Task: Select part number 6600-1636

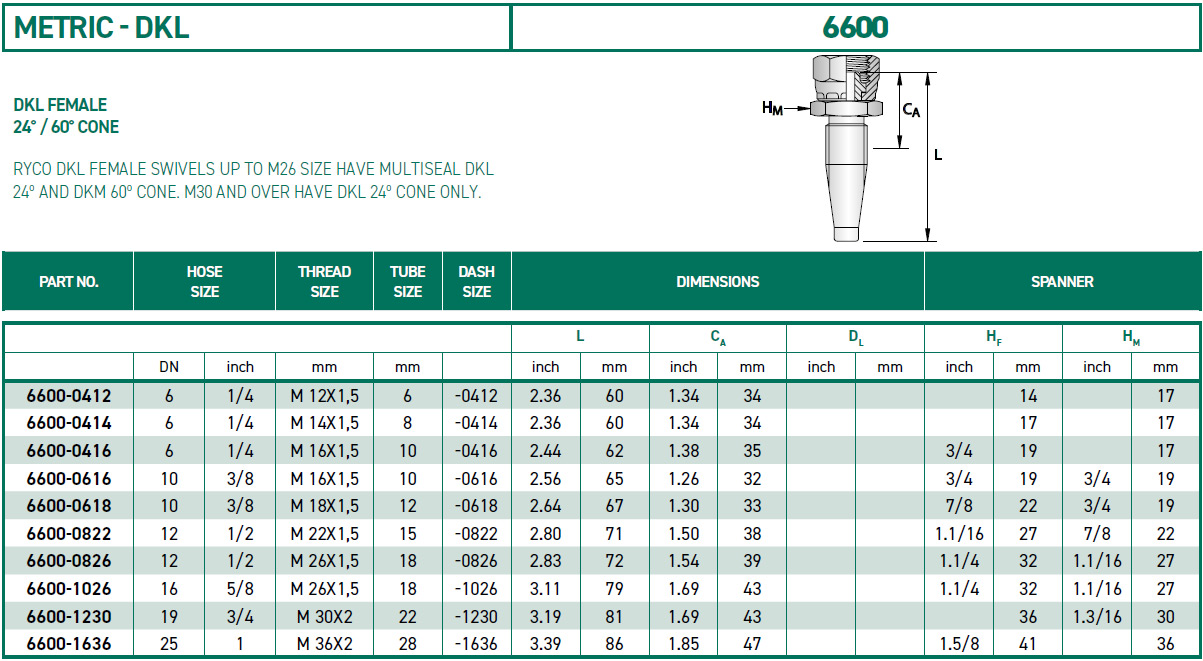Action: 69,643
